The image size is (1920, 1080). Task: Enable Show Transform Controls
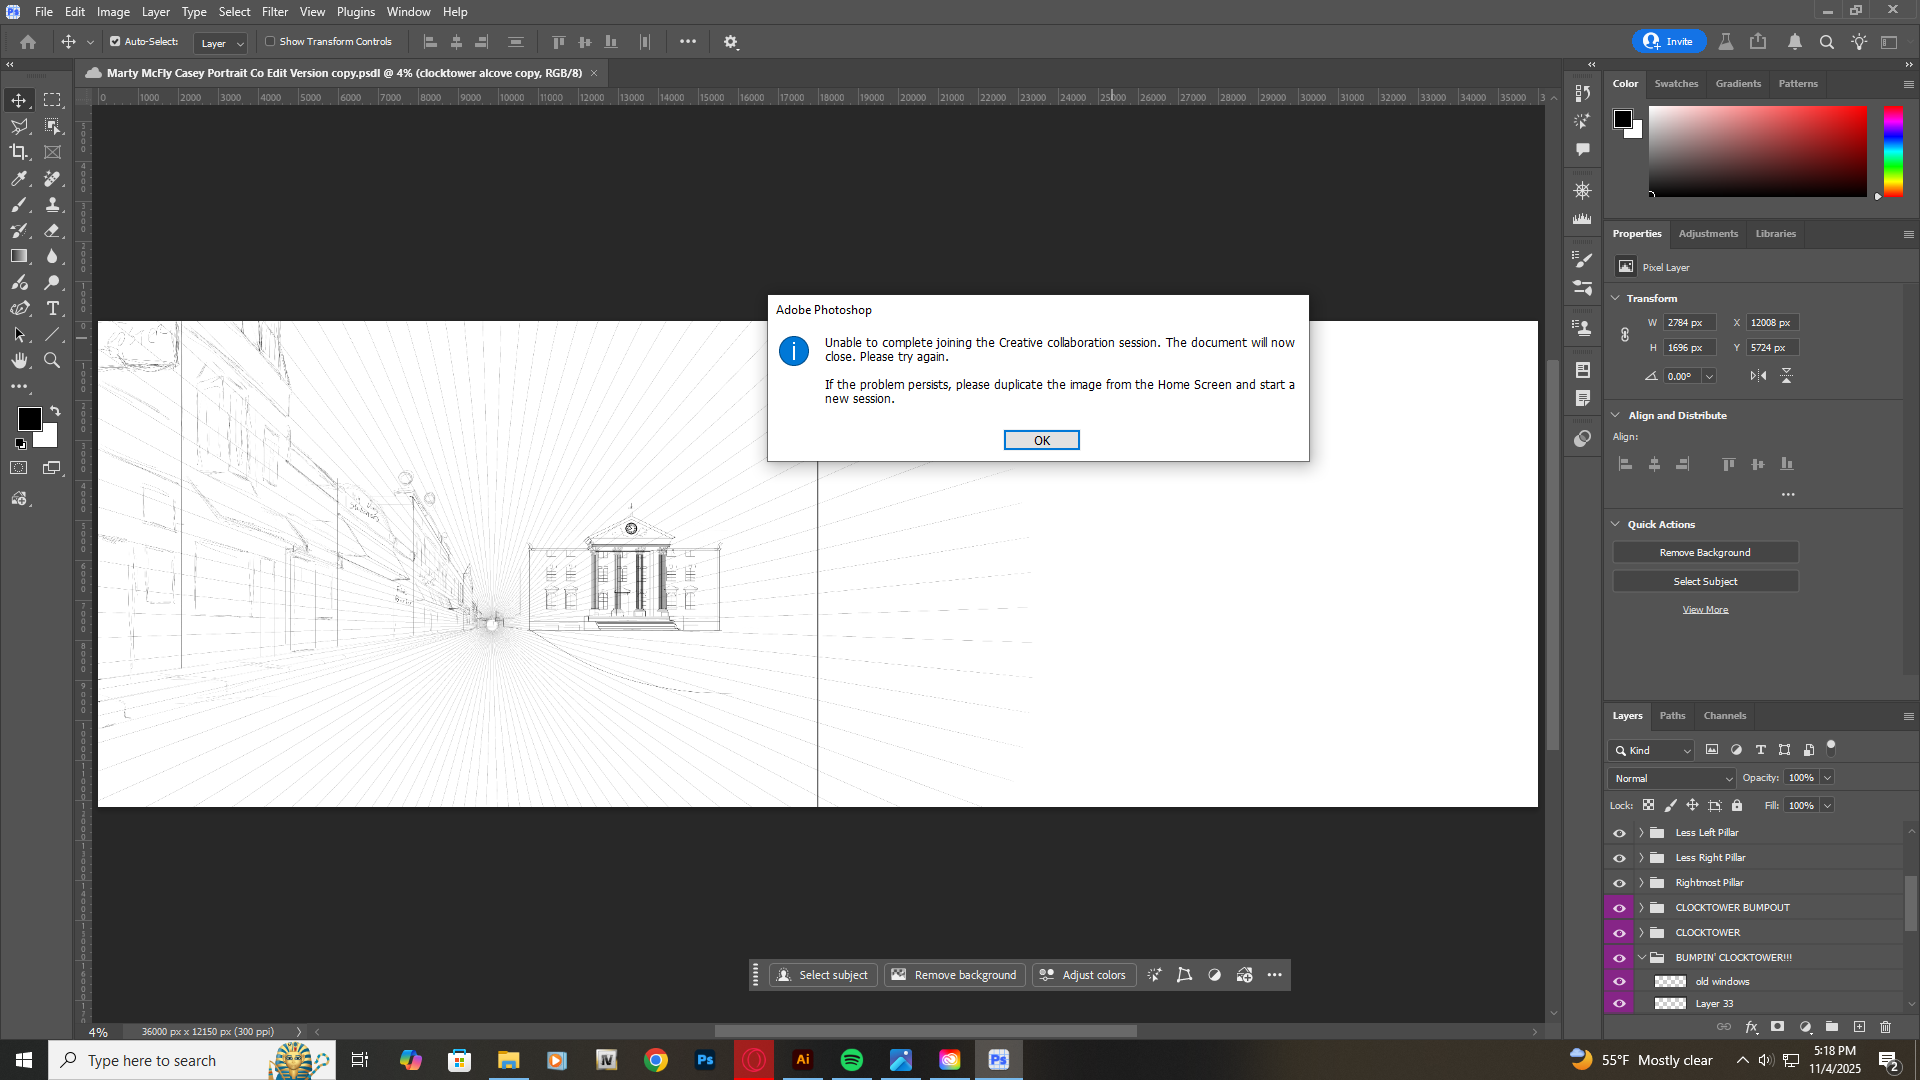(x=271, y=41)
